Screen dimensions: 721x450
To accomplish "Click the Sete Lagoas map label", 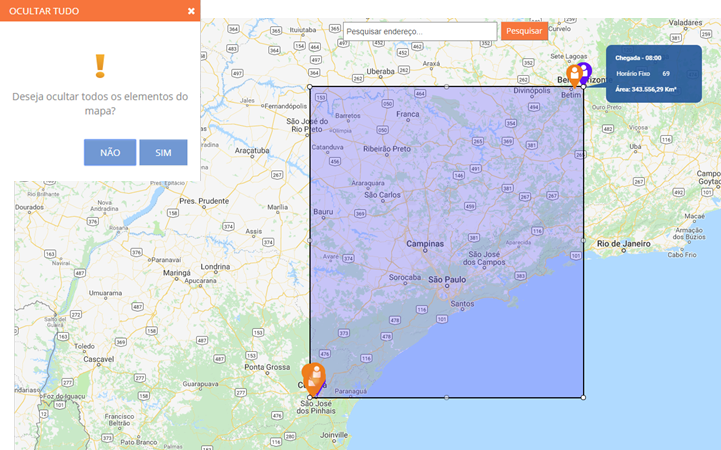I will [569, 57].
